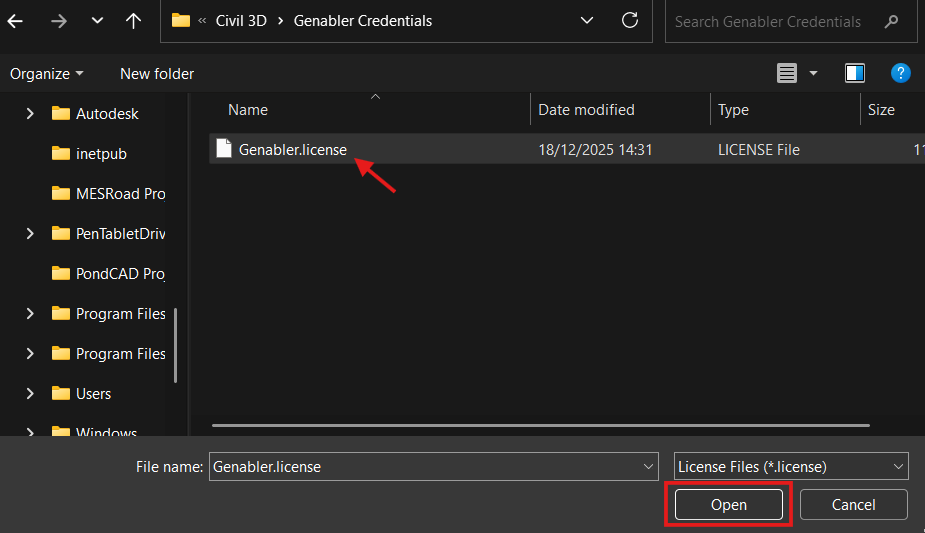The image size is (925, 533).
Task: Click the inetpub folder icon
Action: coord(60,153)
